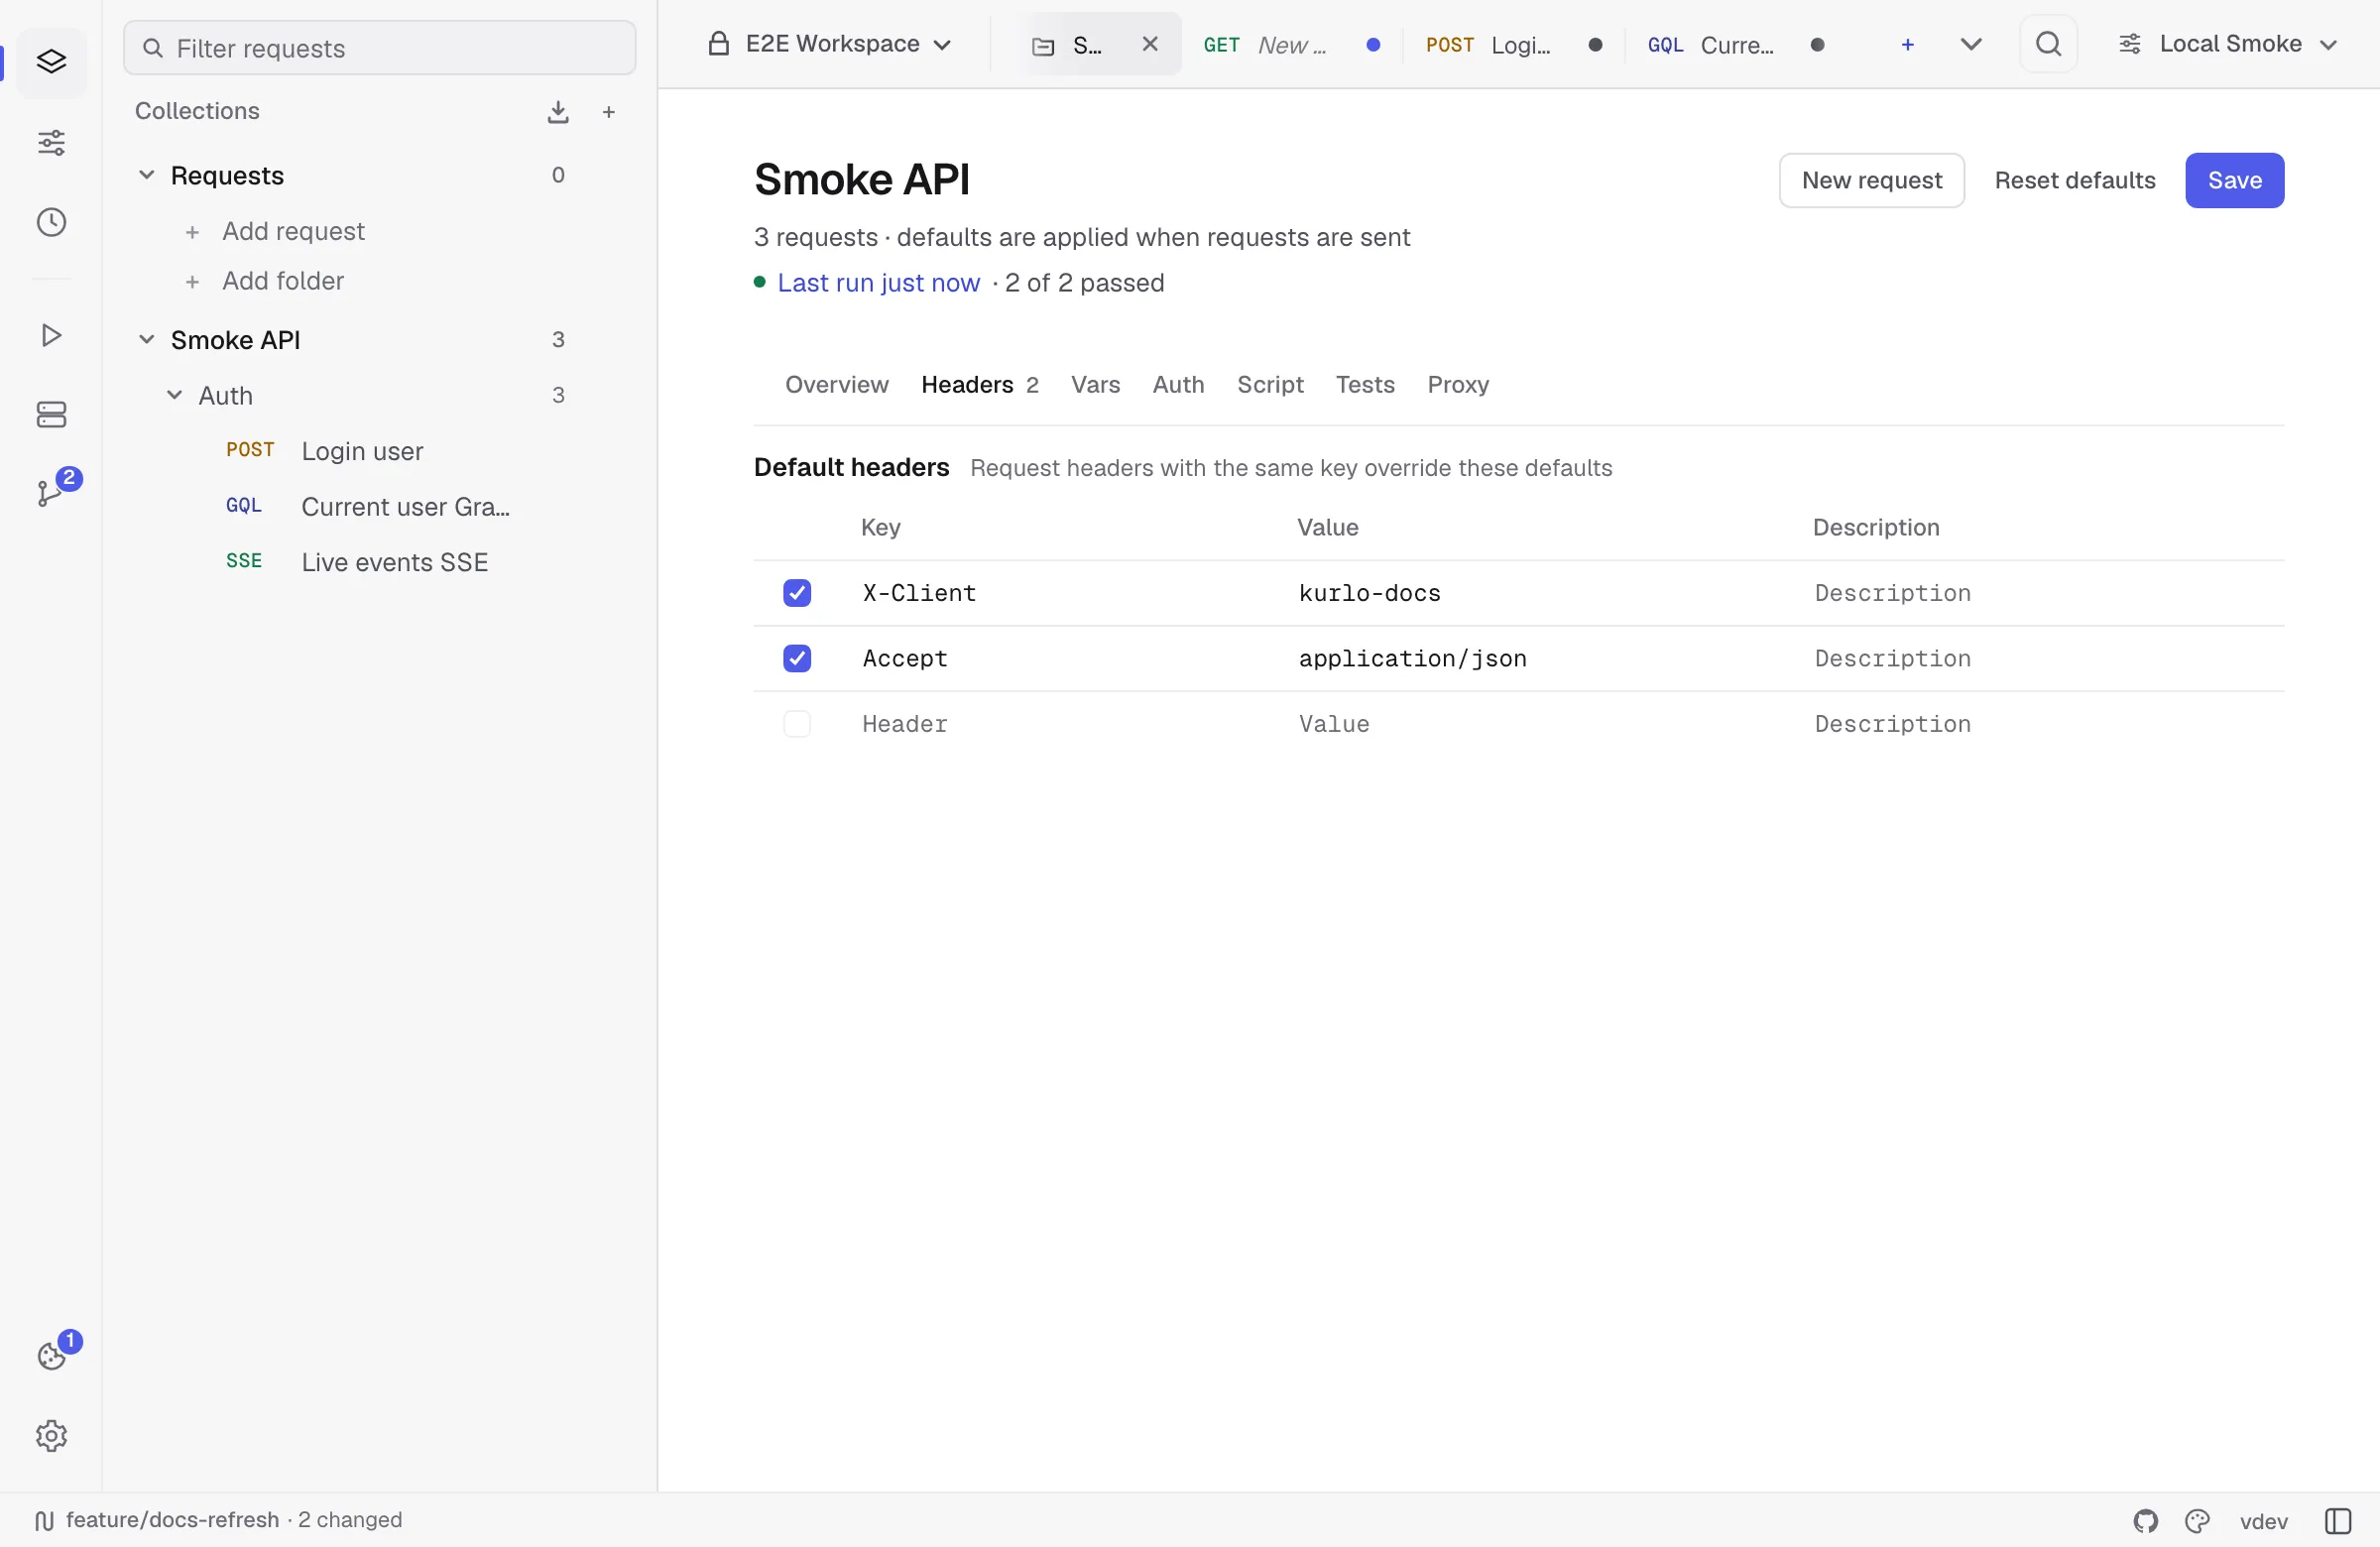
Task: Open the Local Smoke environment dropdown
Action: point(2228,44)
